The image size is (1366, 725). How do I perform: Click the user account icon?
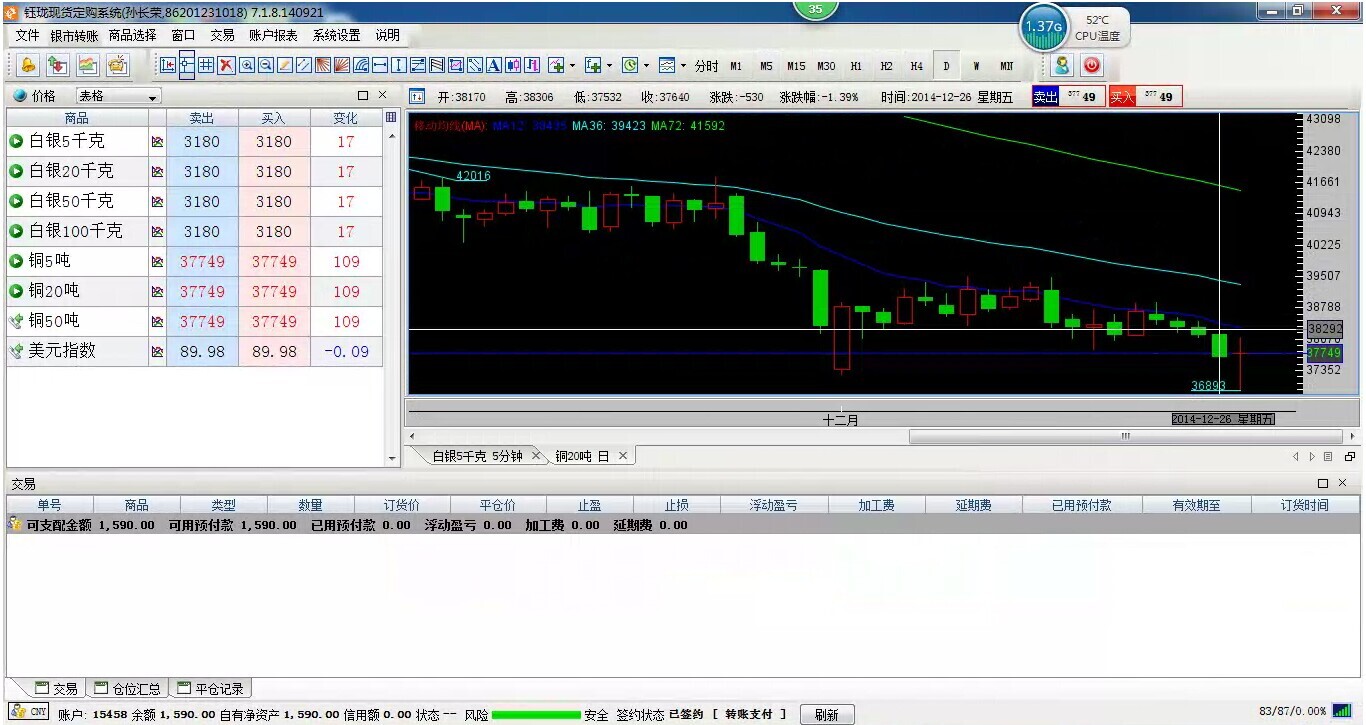pyautogui.click(x=1062, y=65)
